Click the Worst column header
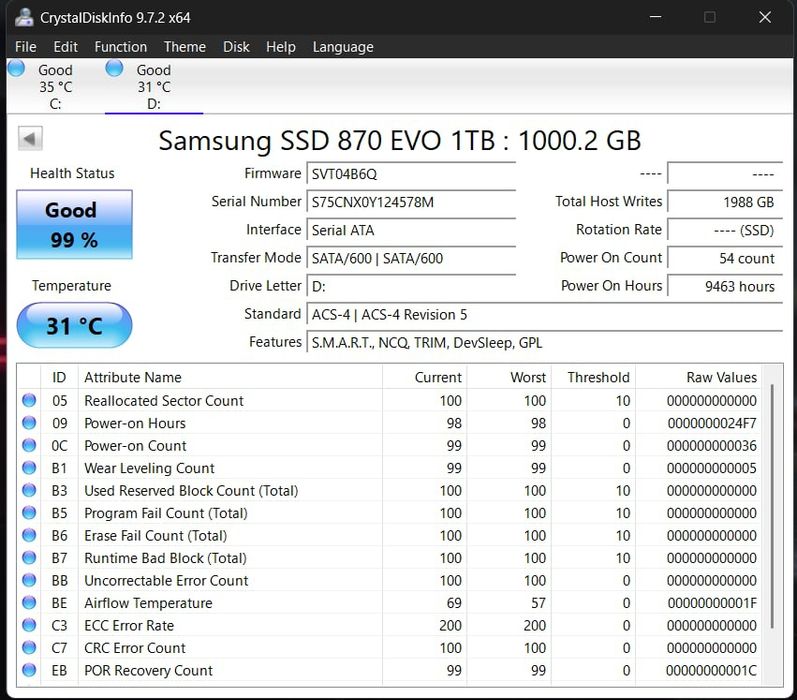 pos(509,377)
